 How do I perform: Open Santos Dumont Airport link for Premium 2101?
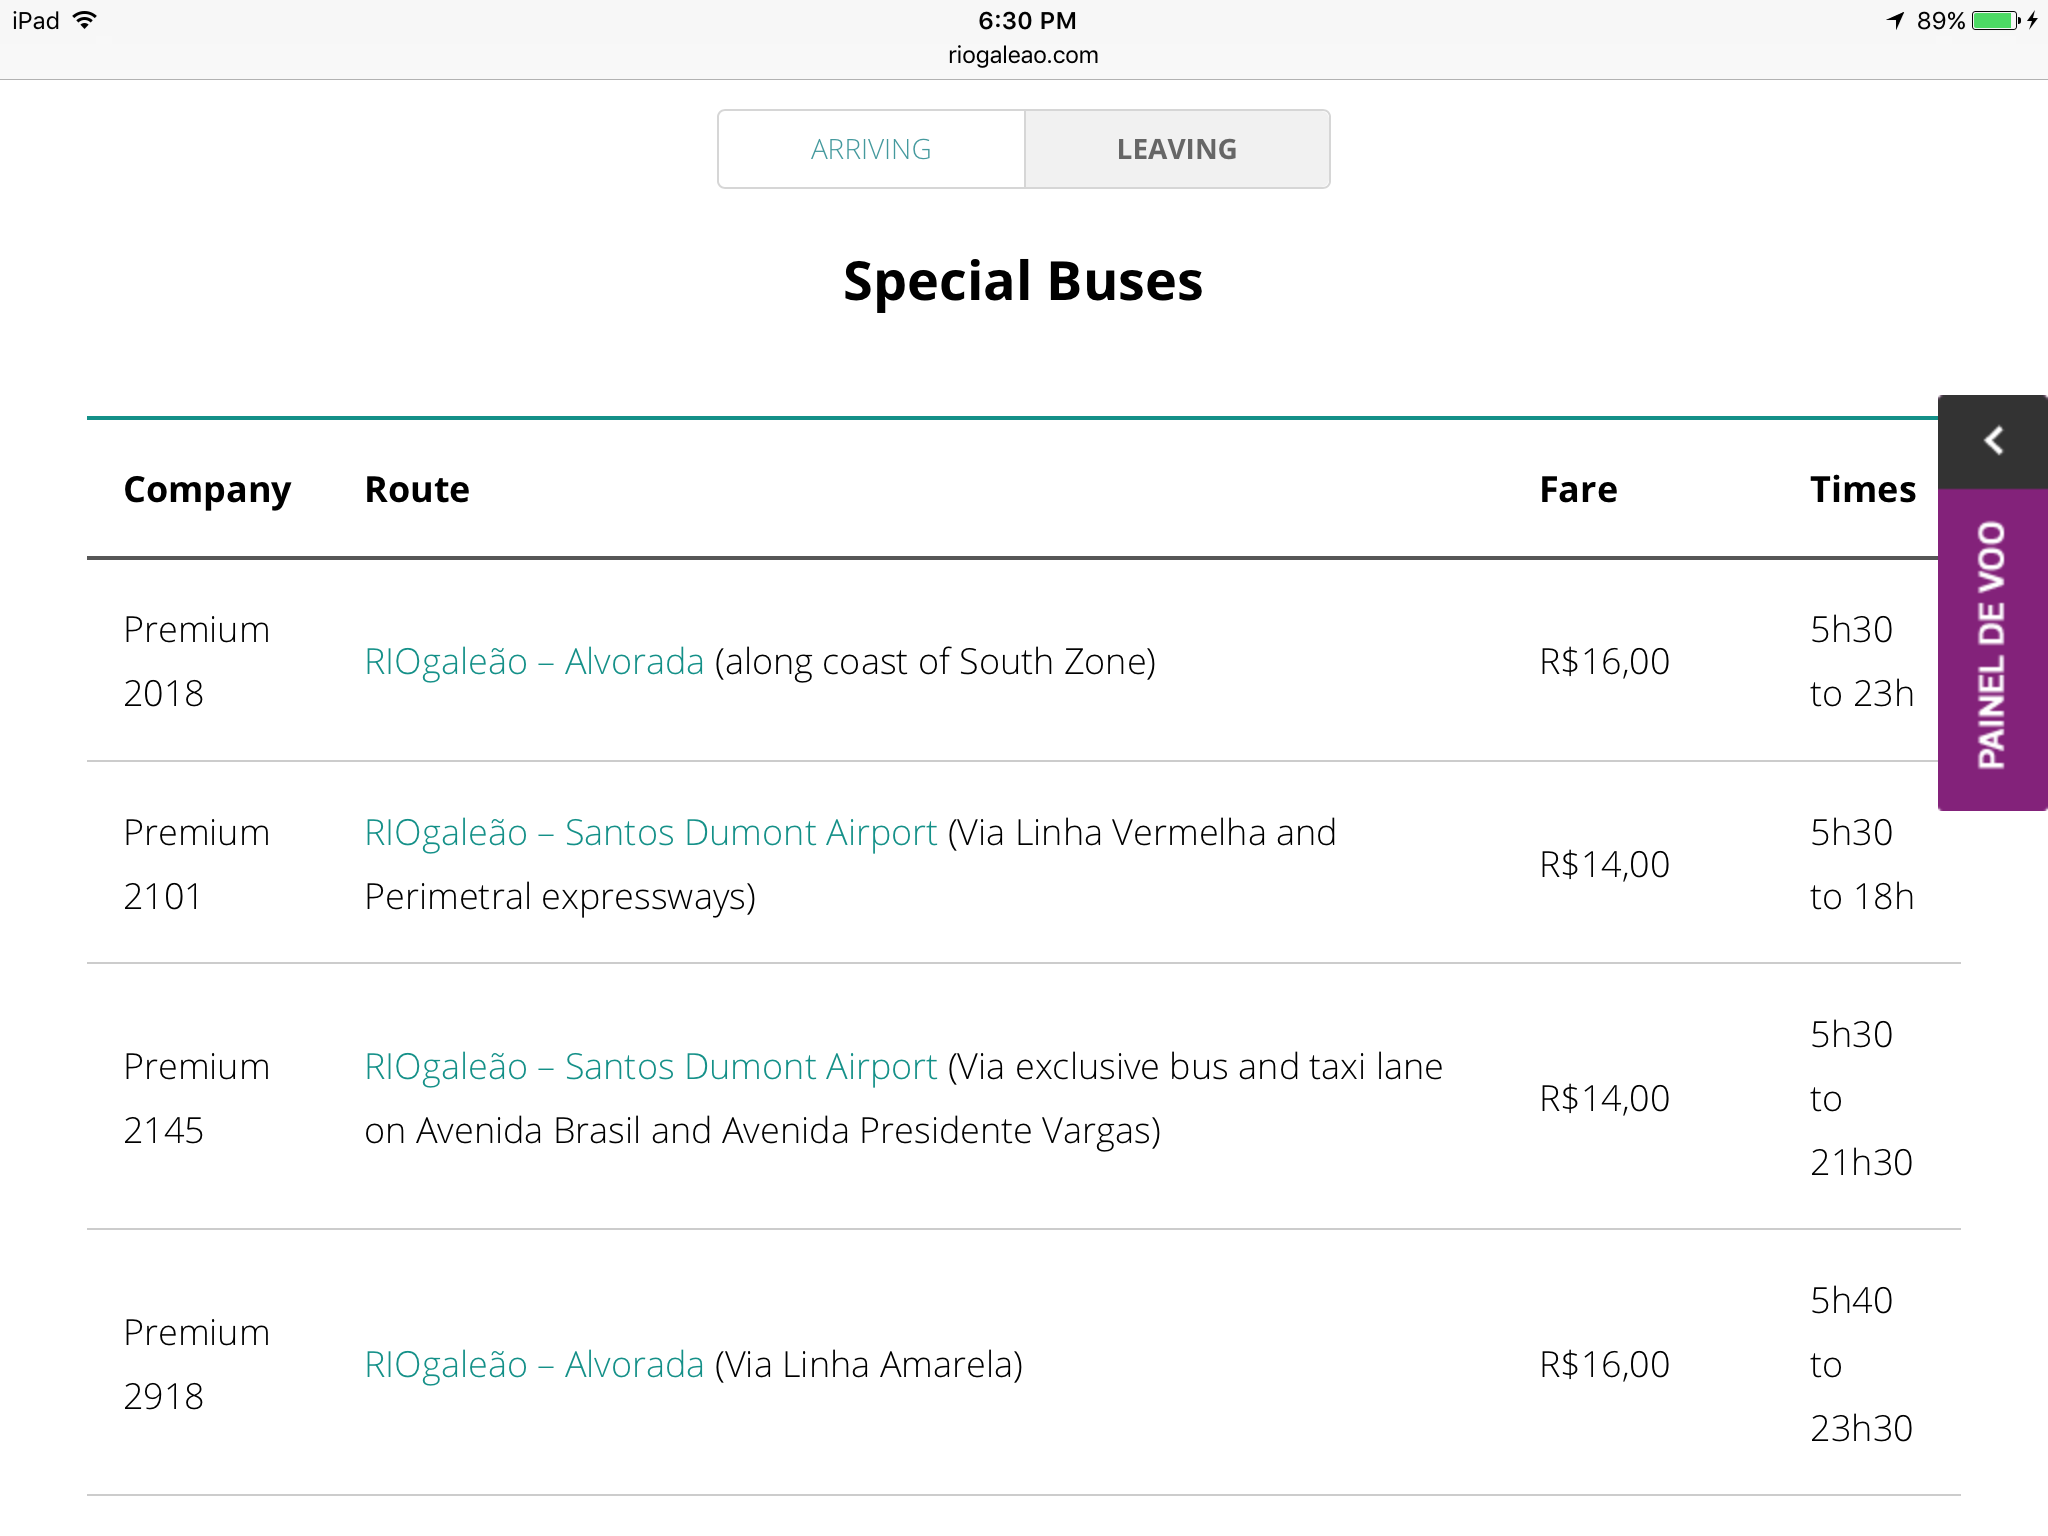point(651,833)
